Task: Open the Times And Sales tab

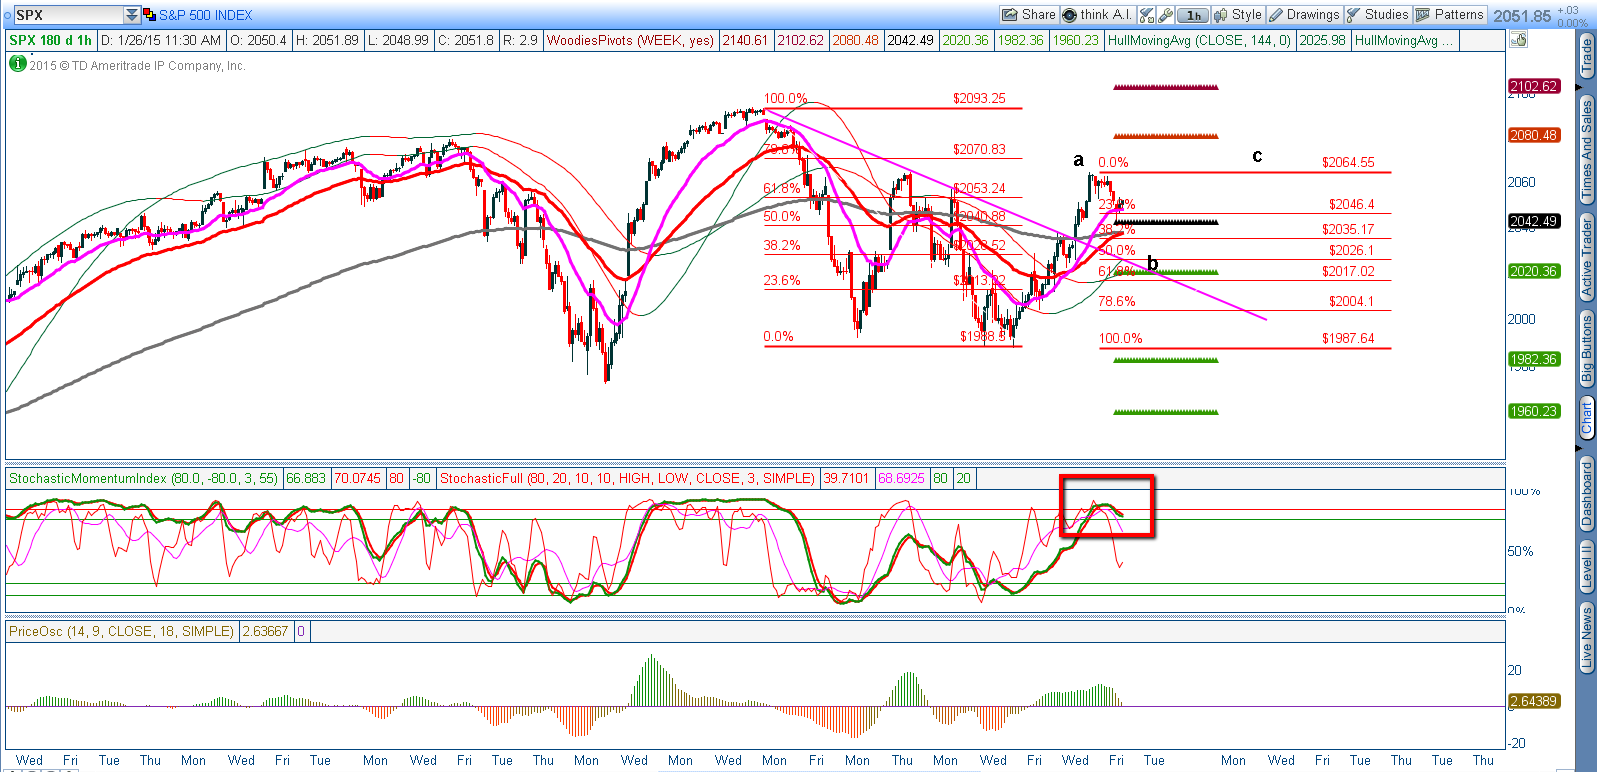Action: pyautogui.click(x=1586, y=152)
